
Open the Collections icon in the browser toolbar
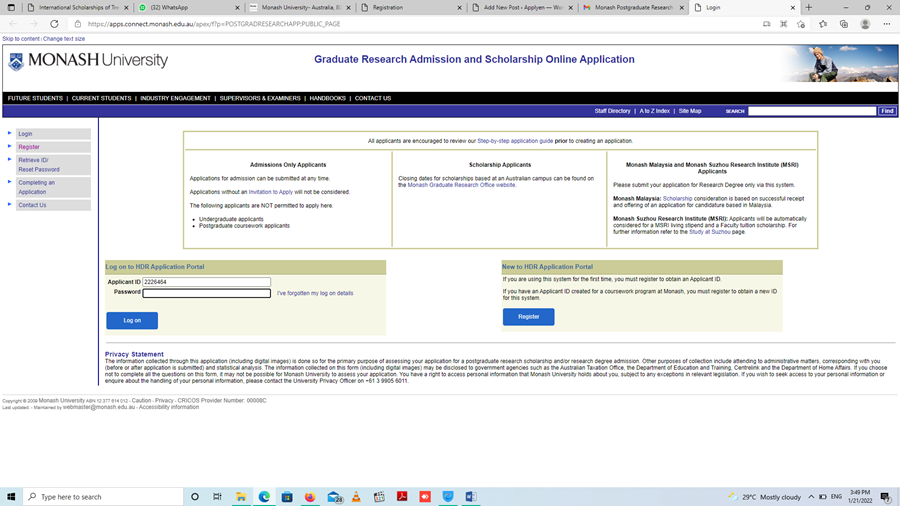[844, 24]
